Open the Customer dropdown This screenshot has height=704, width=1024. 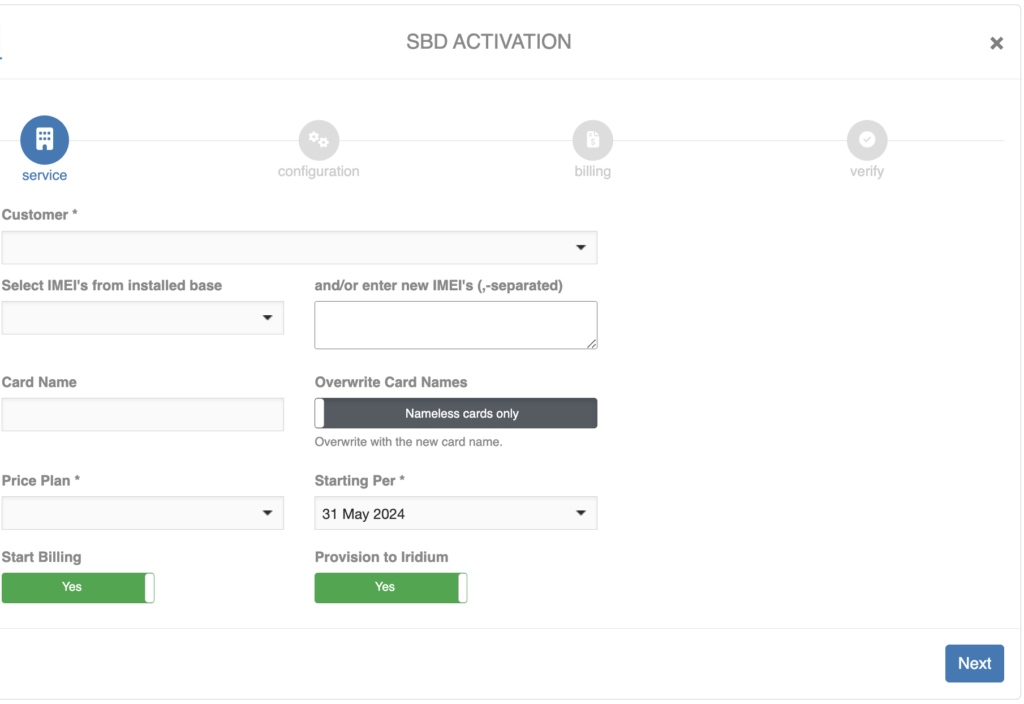(x=299, y=247)
